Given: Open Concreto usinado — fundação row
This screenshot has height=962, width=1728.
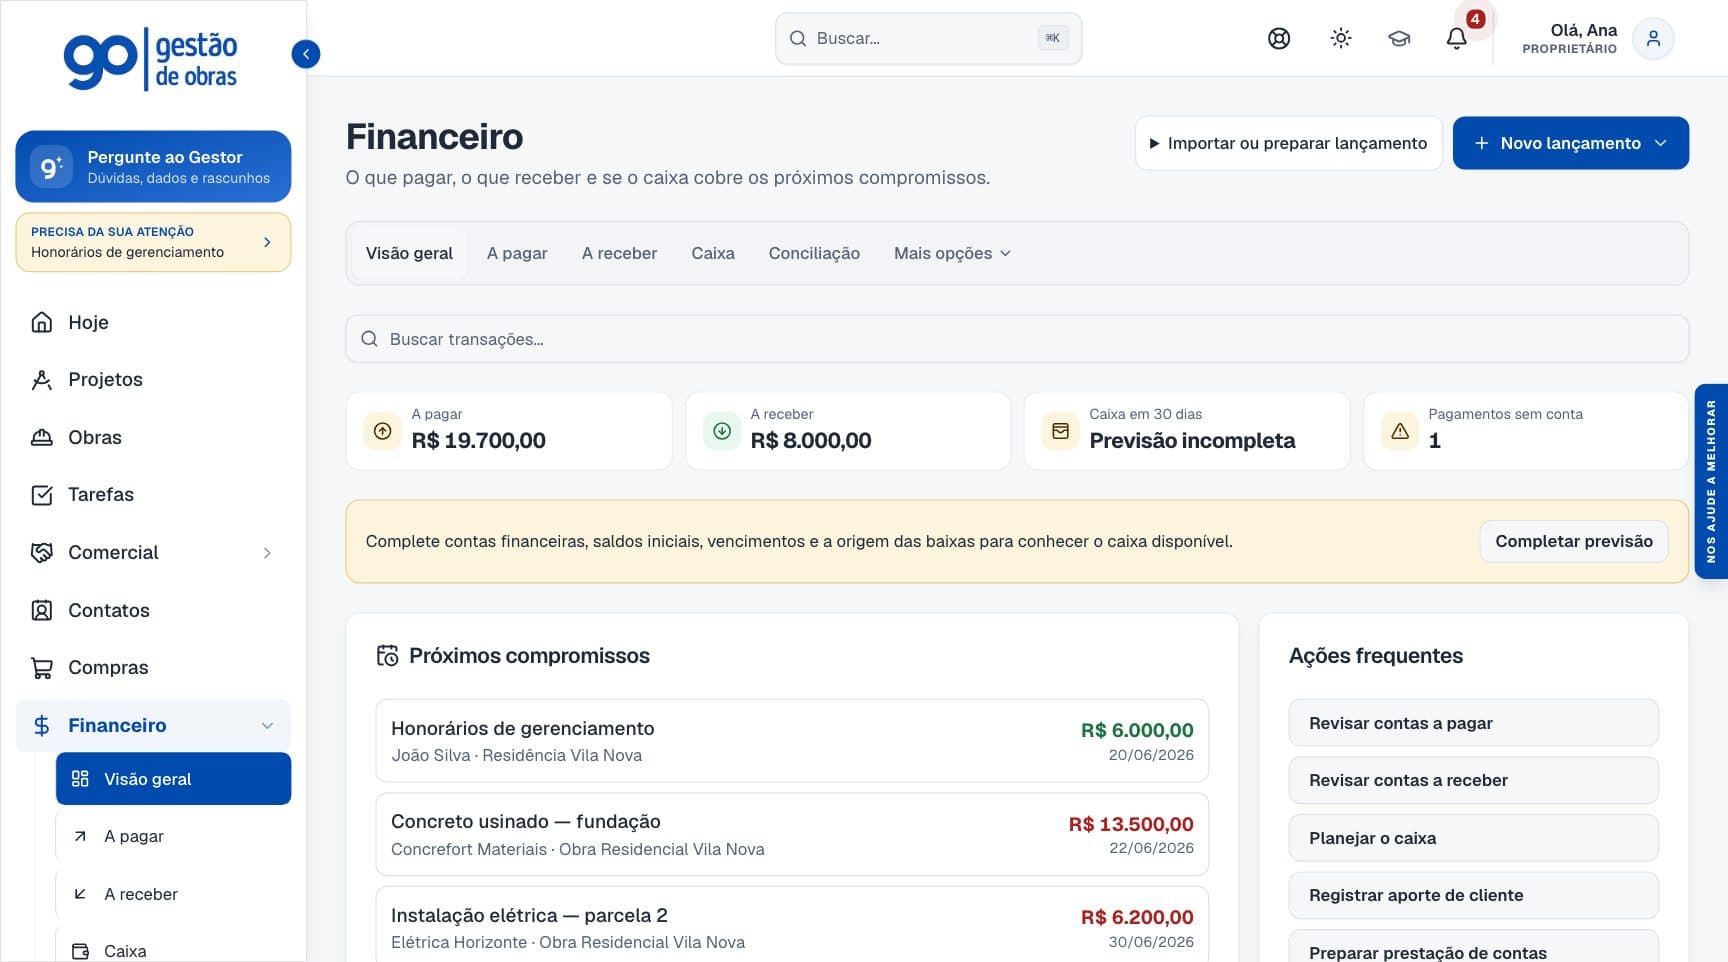Looking at the screenshot, I should (x=792, y=835).
